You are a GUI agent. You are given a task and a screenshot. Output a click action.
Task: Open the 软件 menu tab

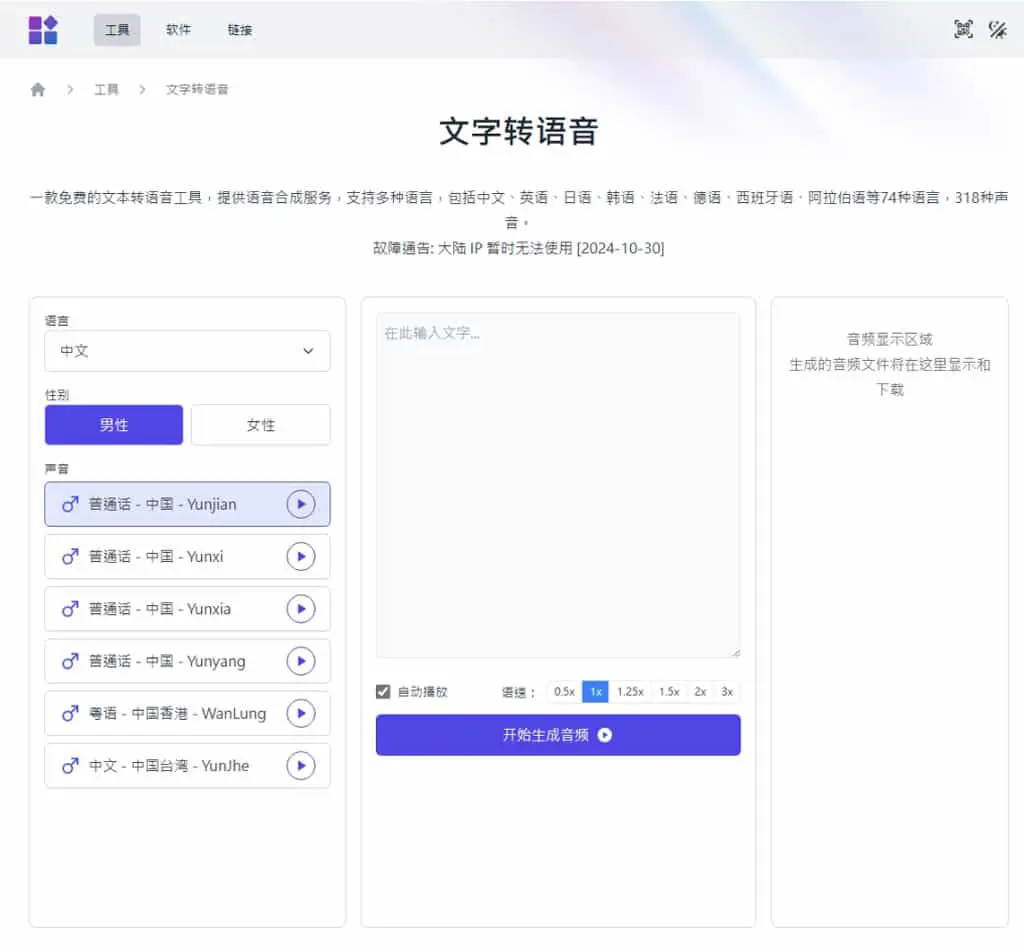[x=178, y=30]
